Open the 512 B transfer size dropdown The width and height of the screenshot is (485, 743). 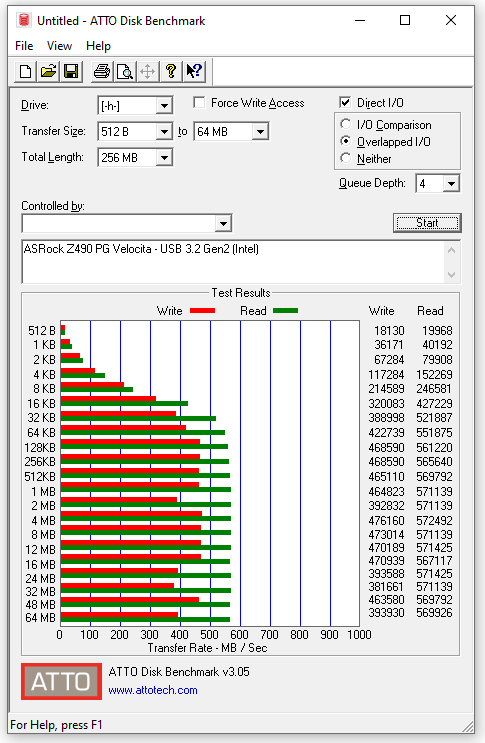click(164, 131)
